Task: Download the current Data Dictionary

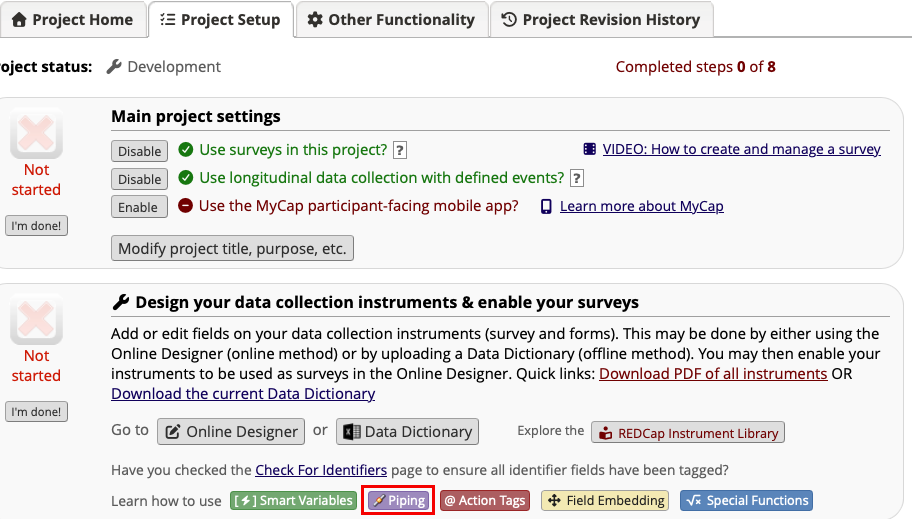Action: click(243, 393)
